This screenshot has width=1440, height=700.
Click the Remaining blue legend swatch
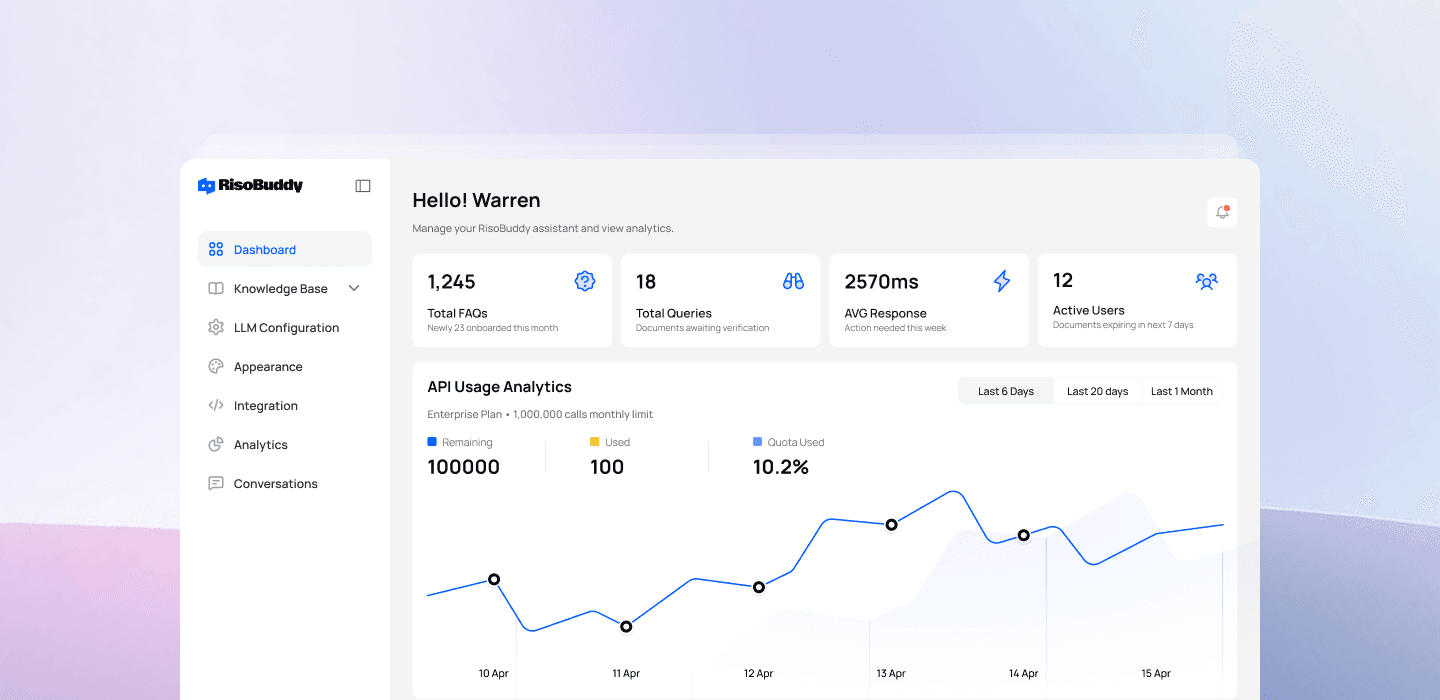432,442
